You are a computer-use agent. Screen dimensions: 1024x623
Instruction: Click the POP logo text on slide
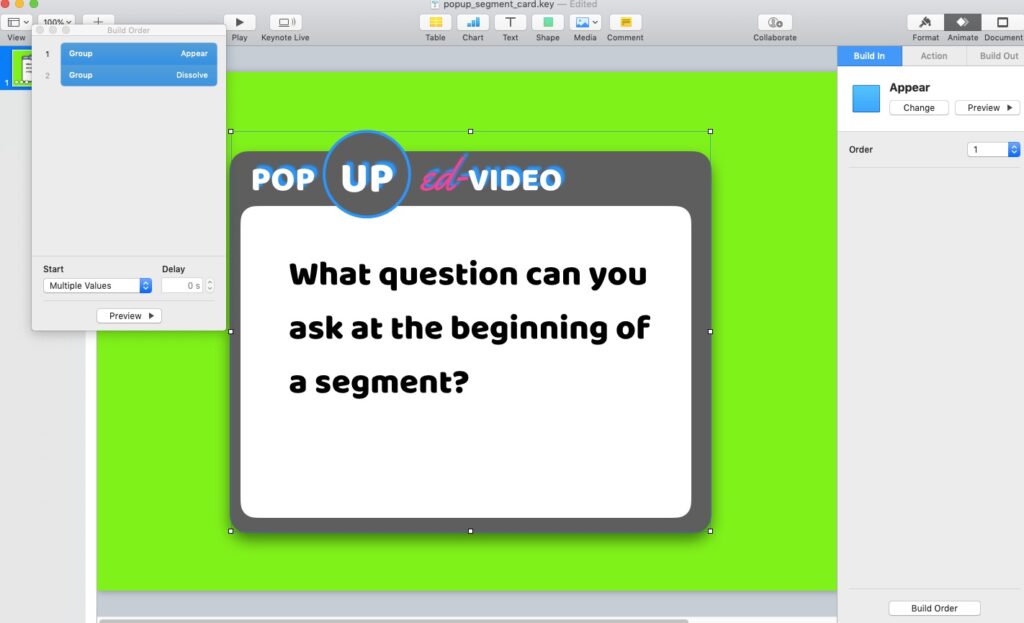tap(283, 179)
